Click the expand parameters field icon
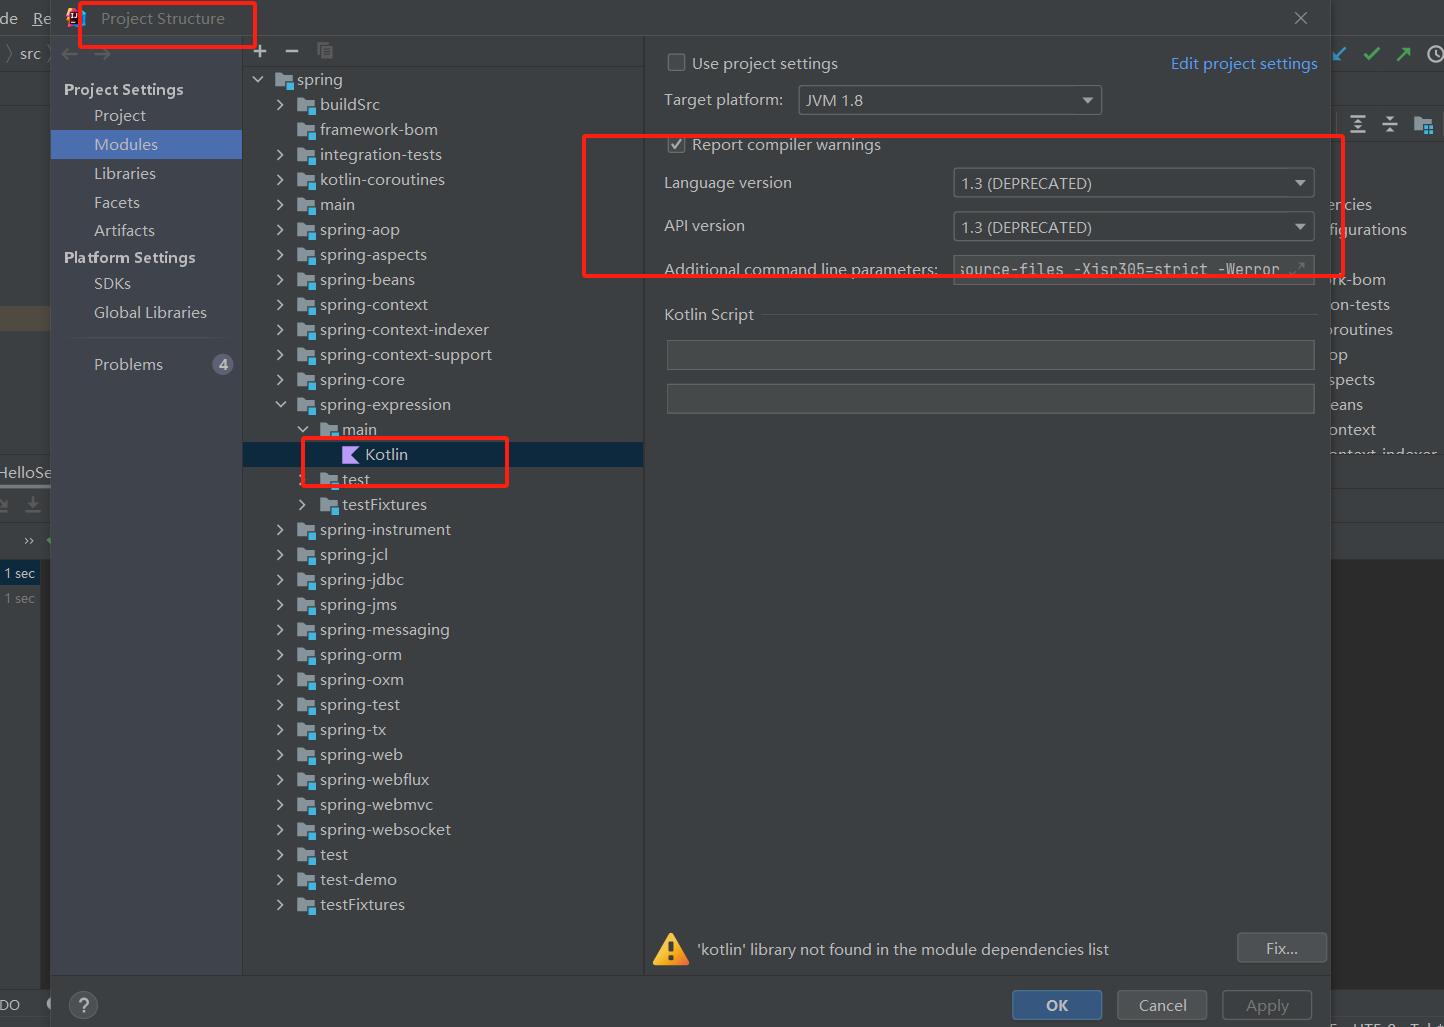Viewport: 1444px width, 1027px height. coord(1298,268)
